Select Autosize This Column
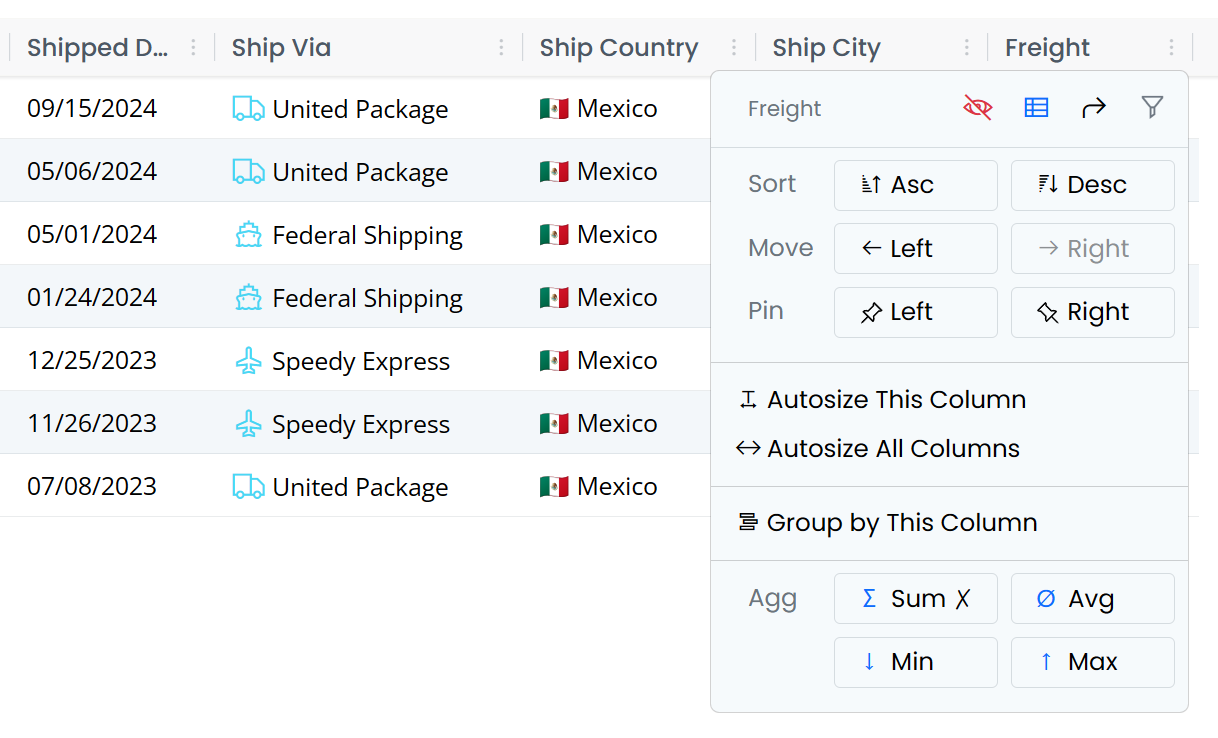Viewport: 1218px width, 738px height. pos(896,400)
